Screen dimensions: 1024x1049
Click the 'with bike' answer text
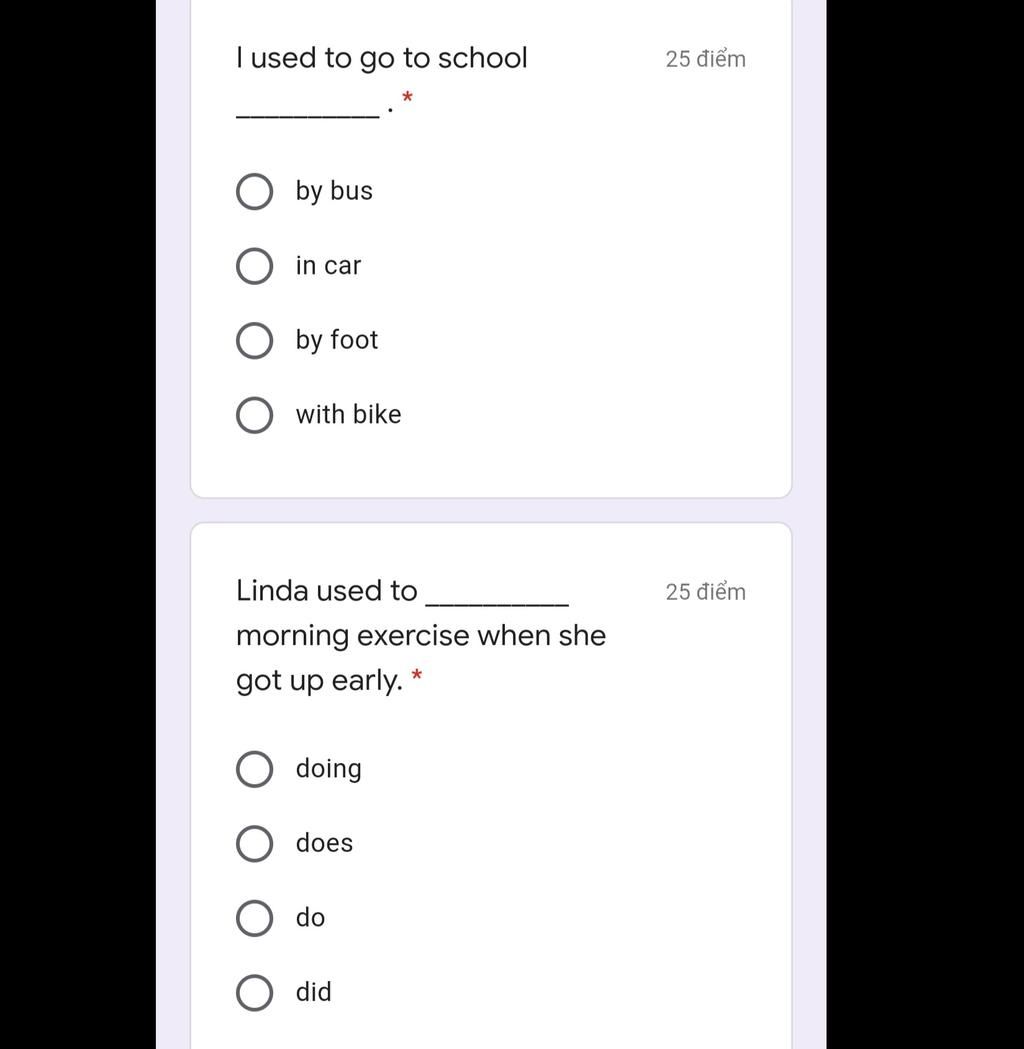pyautogui.click(x=348, y=414)
